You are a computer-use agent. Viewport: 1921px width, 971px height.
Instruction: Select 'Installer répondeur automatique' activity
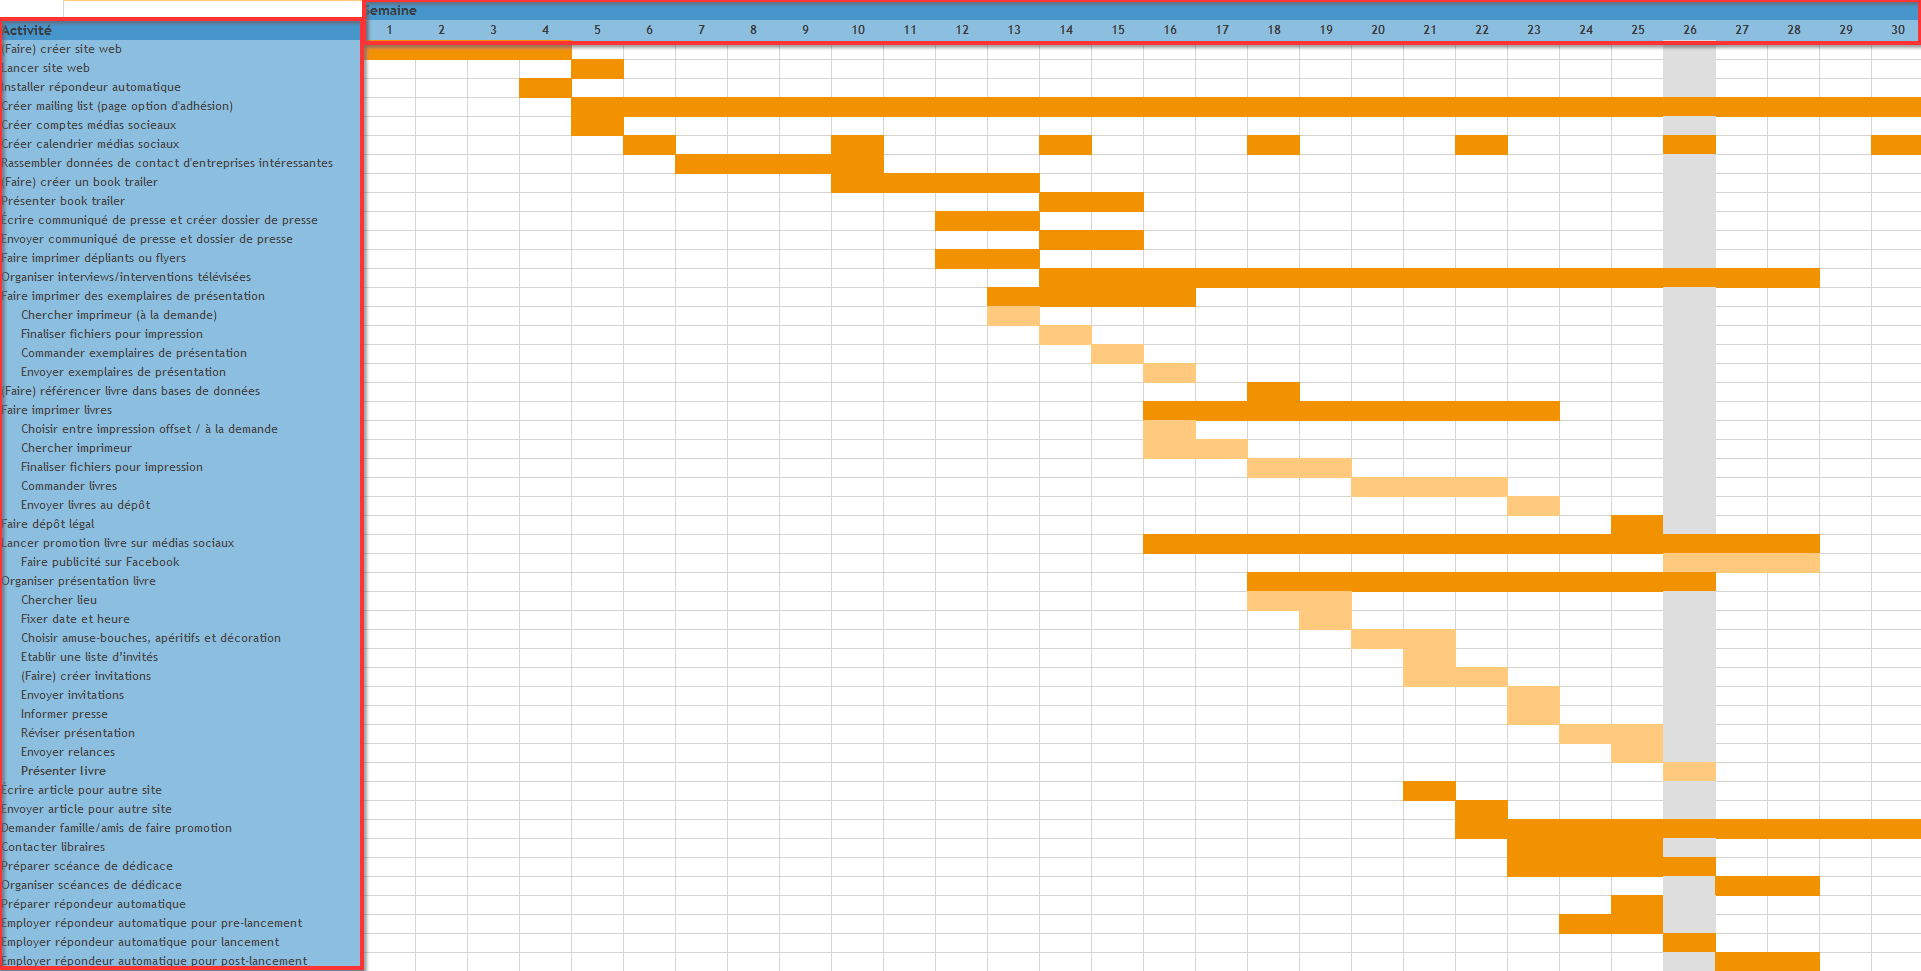181,87
